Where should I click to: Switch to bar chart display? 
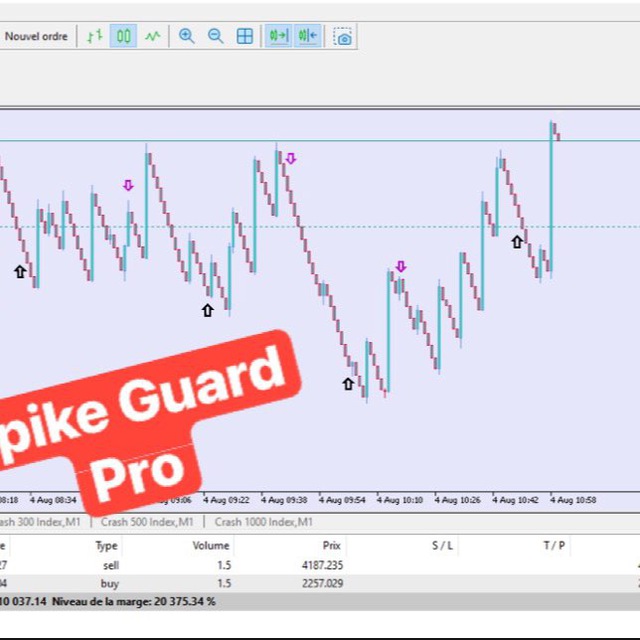[95, 36]
